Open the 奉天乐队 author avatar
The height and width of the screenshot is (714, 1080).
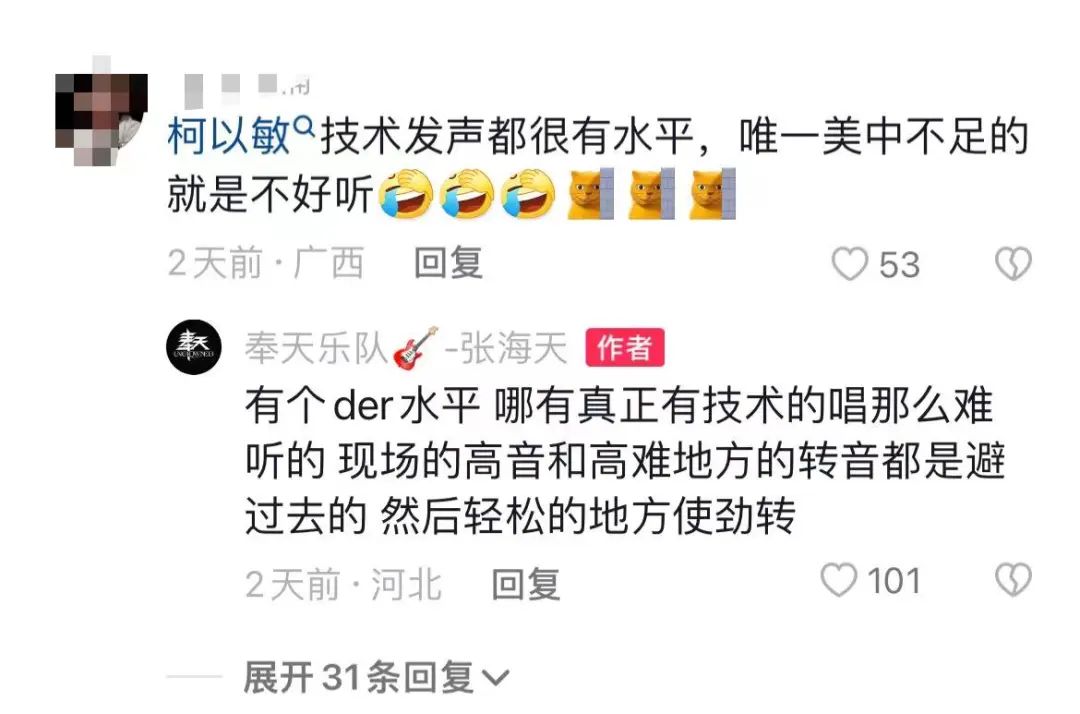tap(194, 347)
